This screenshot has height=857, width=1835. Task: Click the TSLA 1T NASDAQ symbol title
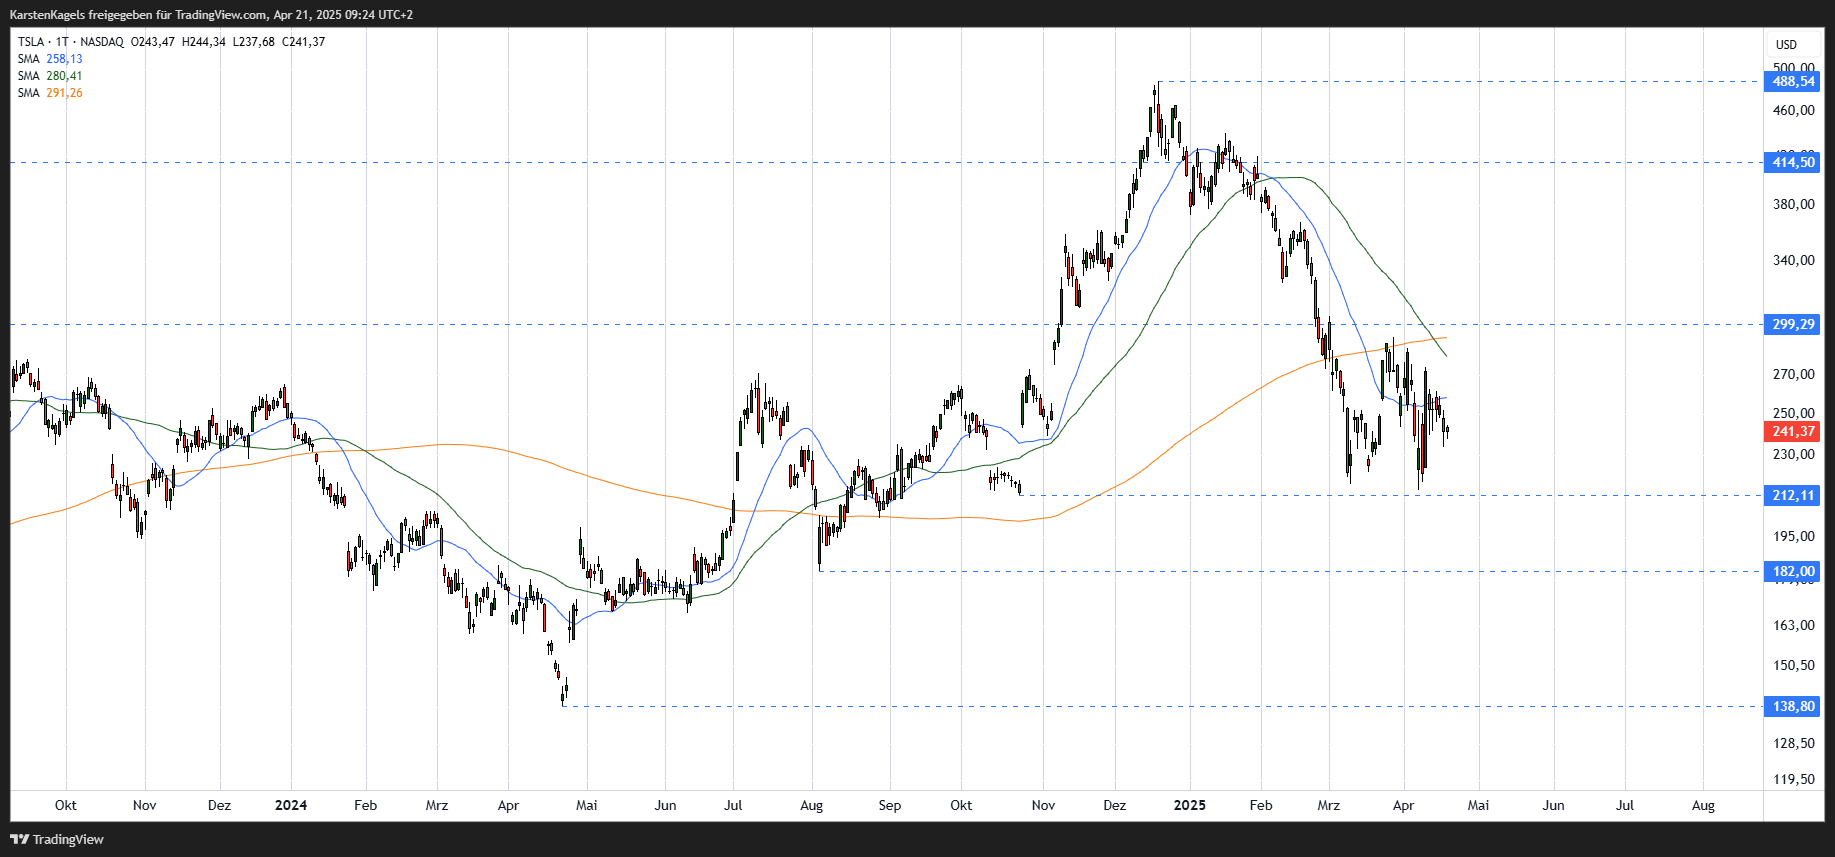(x=71, y=42)
